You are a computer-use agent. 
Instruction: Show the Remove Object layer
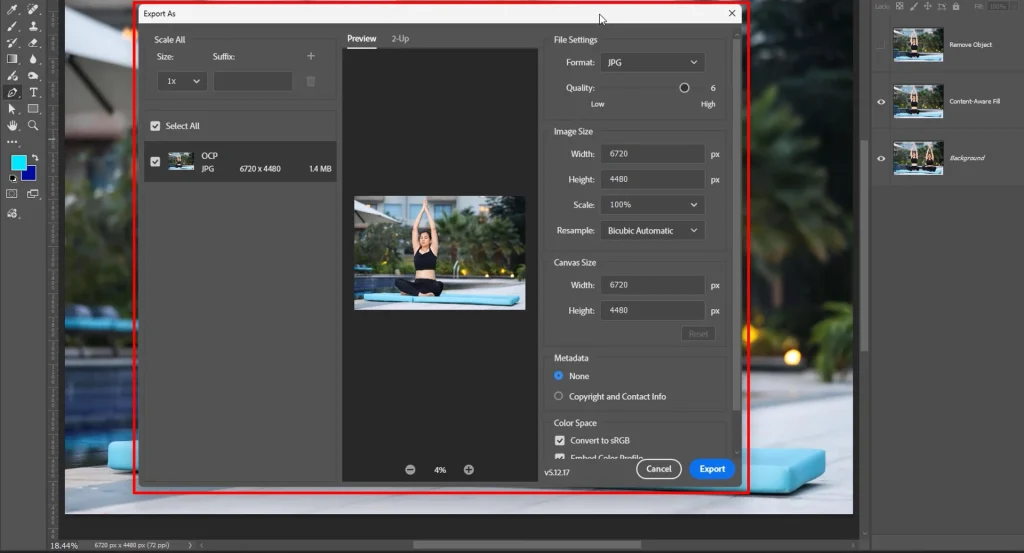[x=881, y=44]
